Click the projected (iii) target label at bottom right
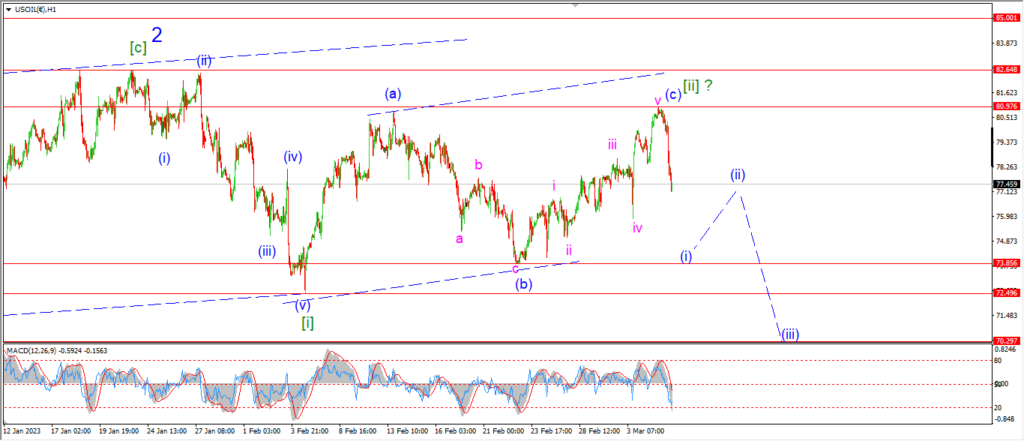Viewport: 1024px width, 441px height. 790,335
